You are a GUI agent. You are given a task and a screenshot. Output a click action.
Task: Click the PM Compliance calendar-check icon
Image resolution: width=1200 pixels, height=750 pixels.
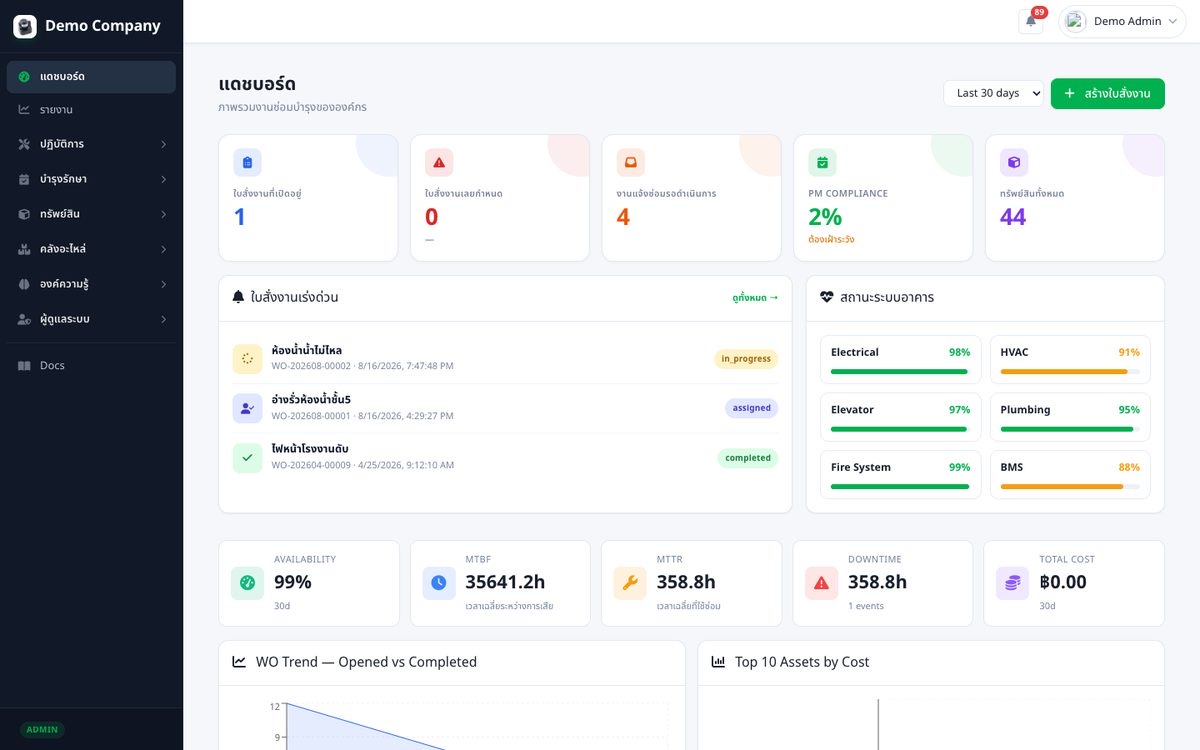pyautogui.click(x=822, y=162)
